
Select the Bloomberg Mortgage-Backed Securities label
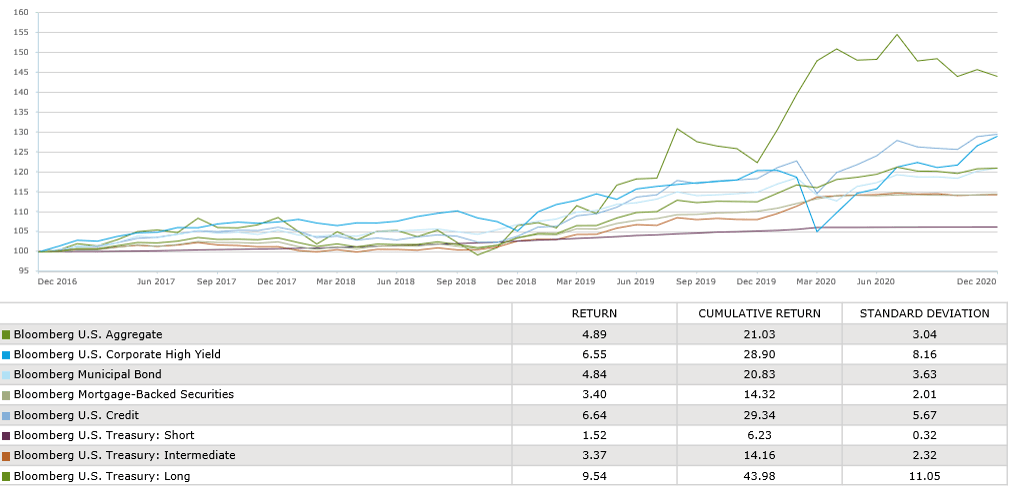coord(124,395)
